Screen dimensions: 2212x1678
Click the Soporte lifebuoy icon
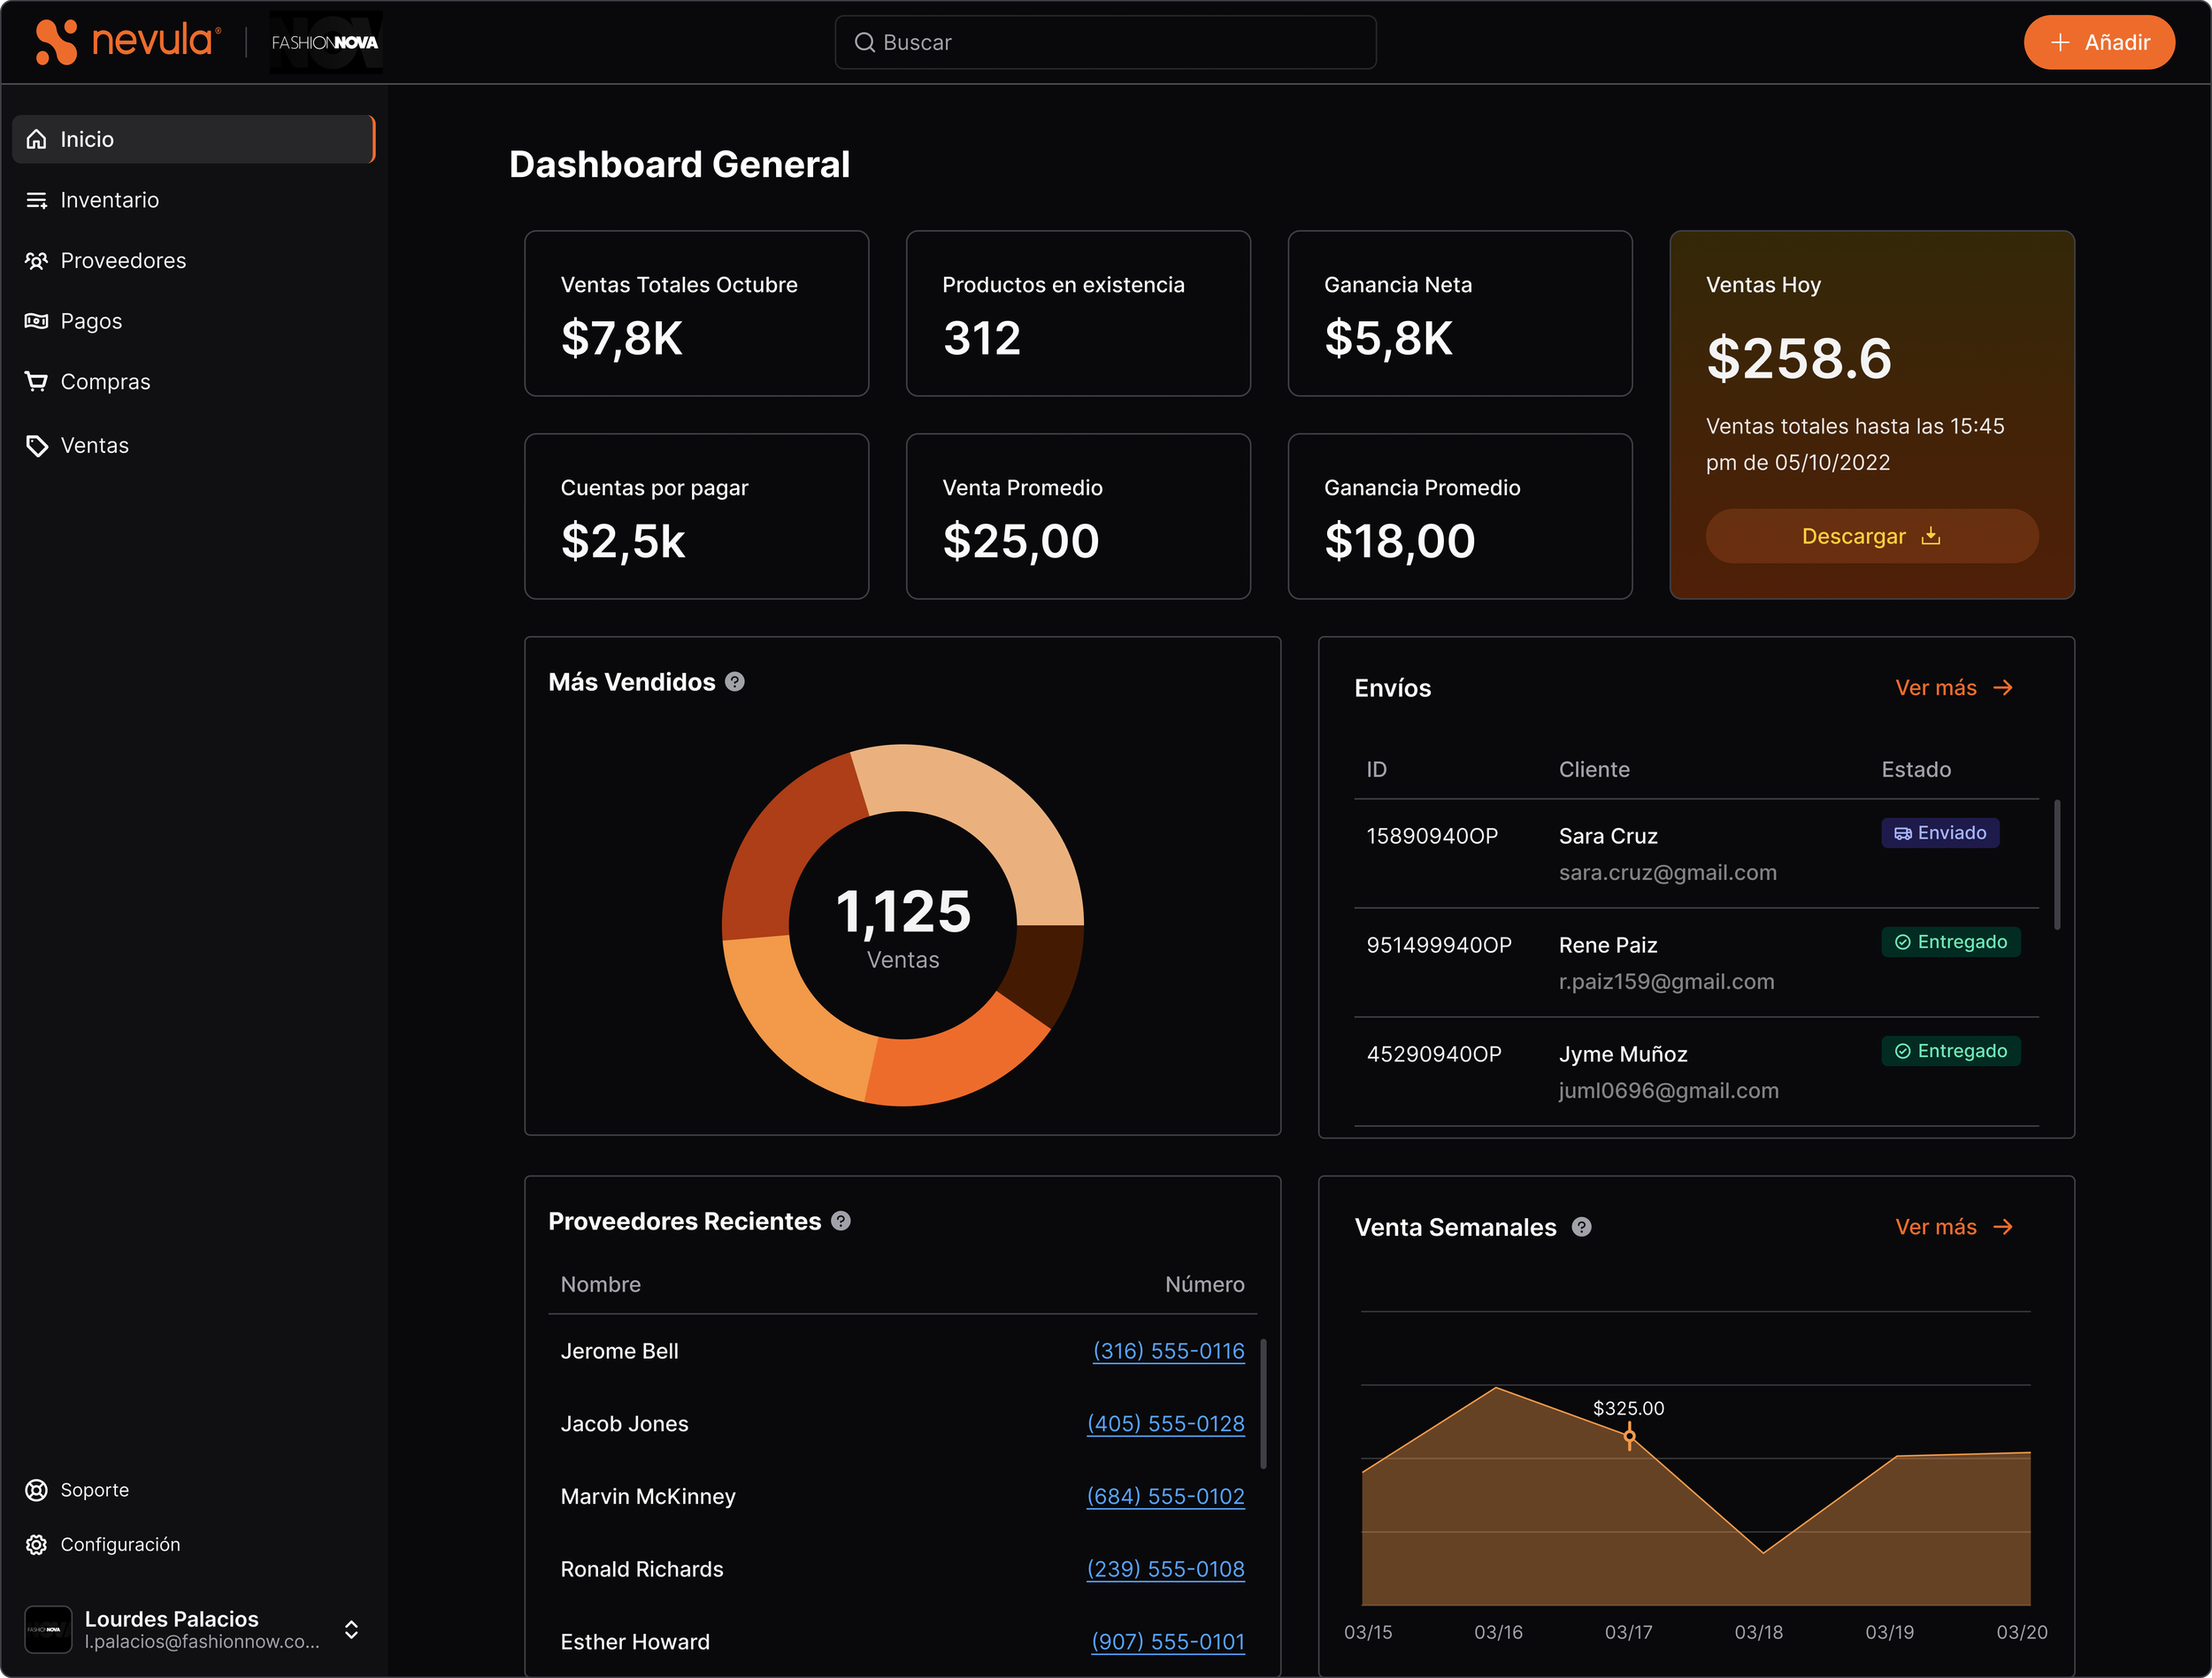37,1490
